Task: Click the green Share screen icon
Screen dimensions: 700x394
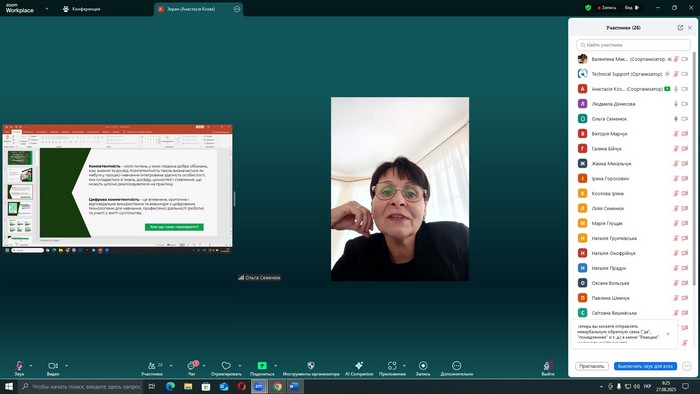Action: pos(262,365)
